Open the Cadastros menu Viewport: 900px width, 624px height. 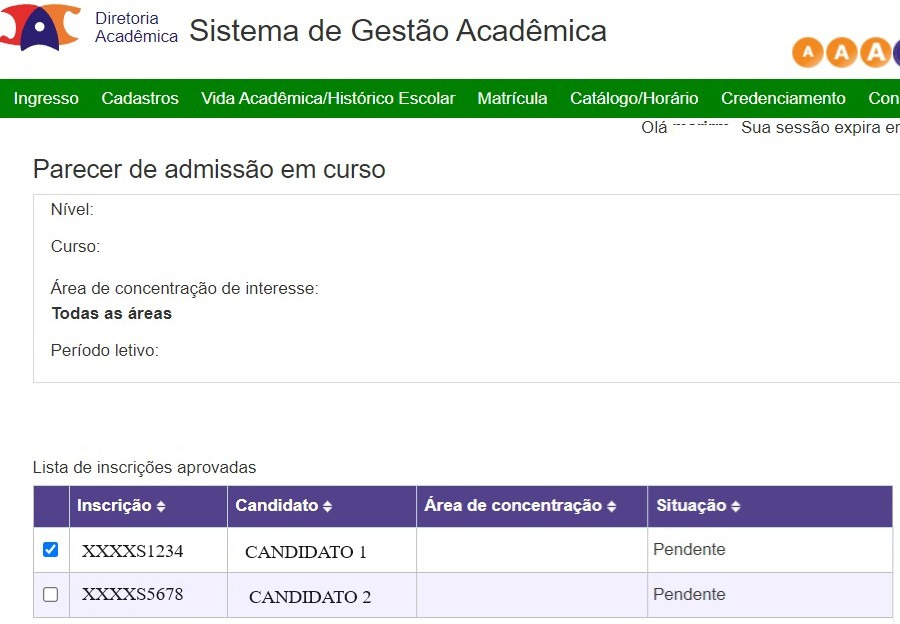tap(140, 98)
